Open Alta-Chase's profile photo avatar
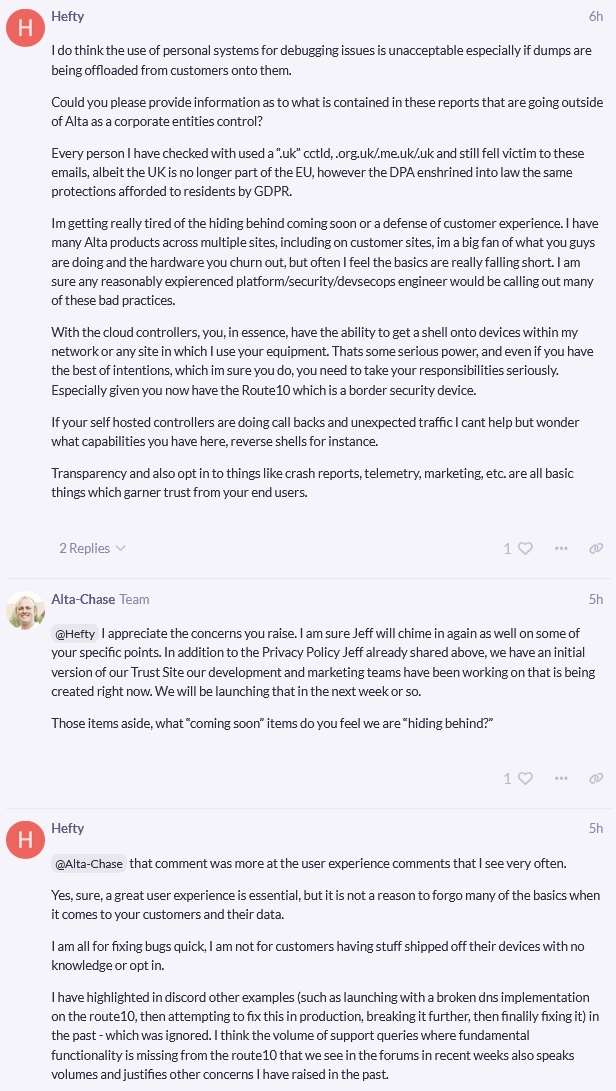 [25, 611]
